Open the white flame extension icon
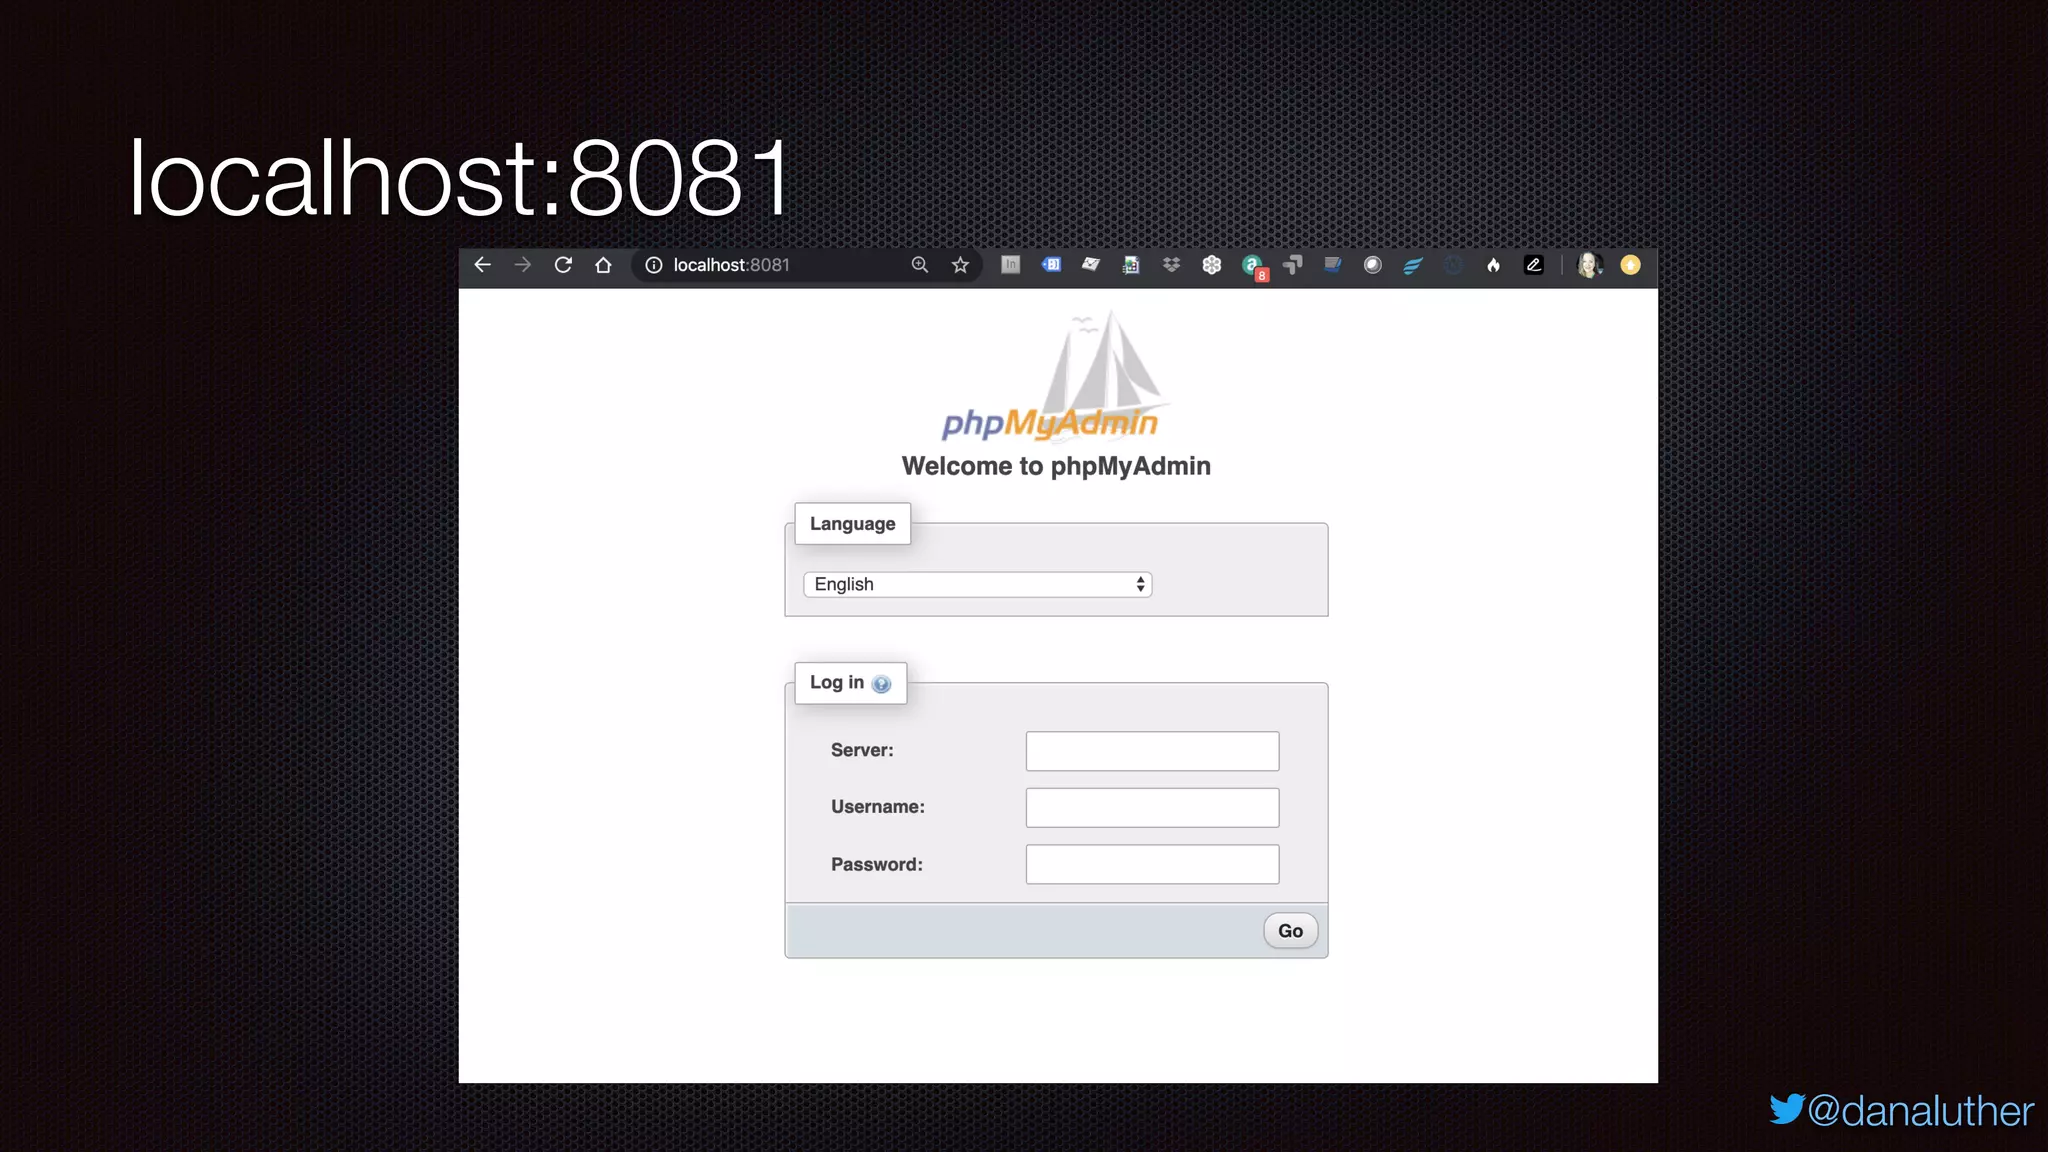Image resolution: width=2048 pixels, height=1152 pixels. tap(1493, 265)
